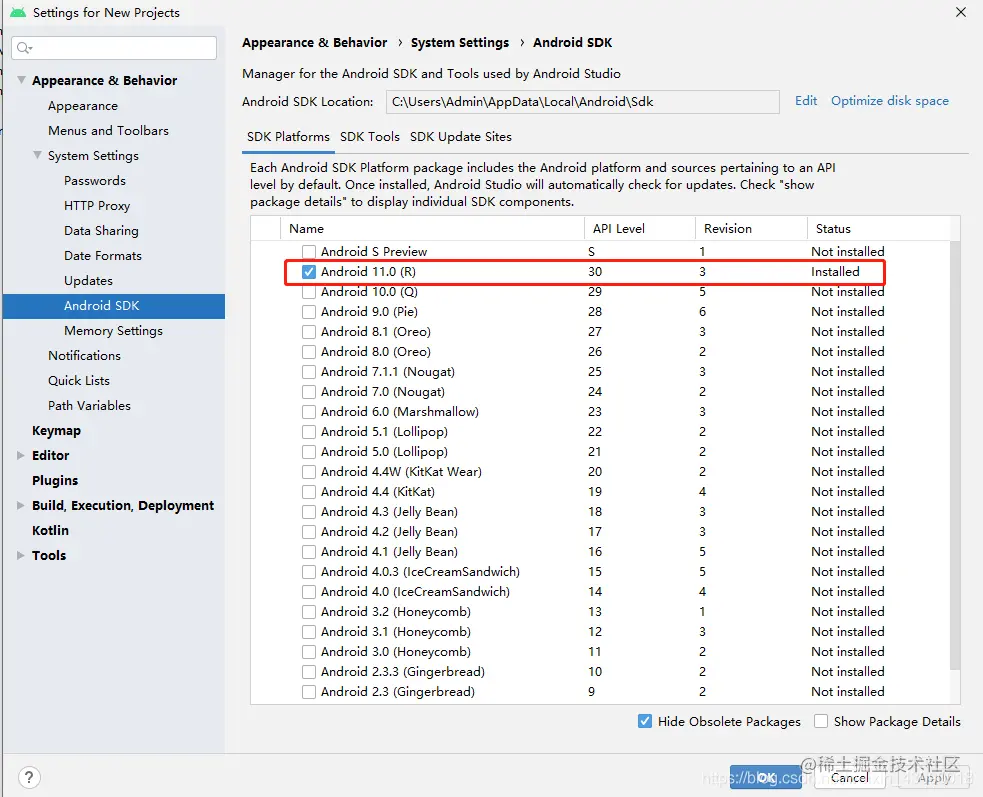Sort by the Status column header
This screenshot has width=983, height=797.
point(878,229)
